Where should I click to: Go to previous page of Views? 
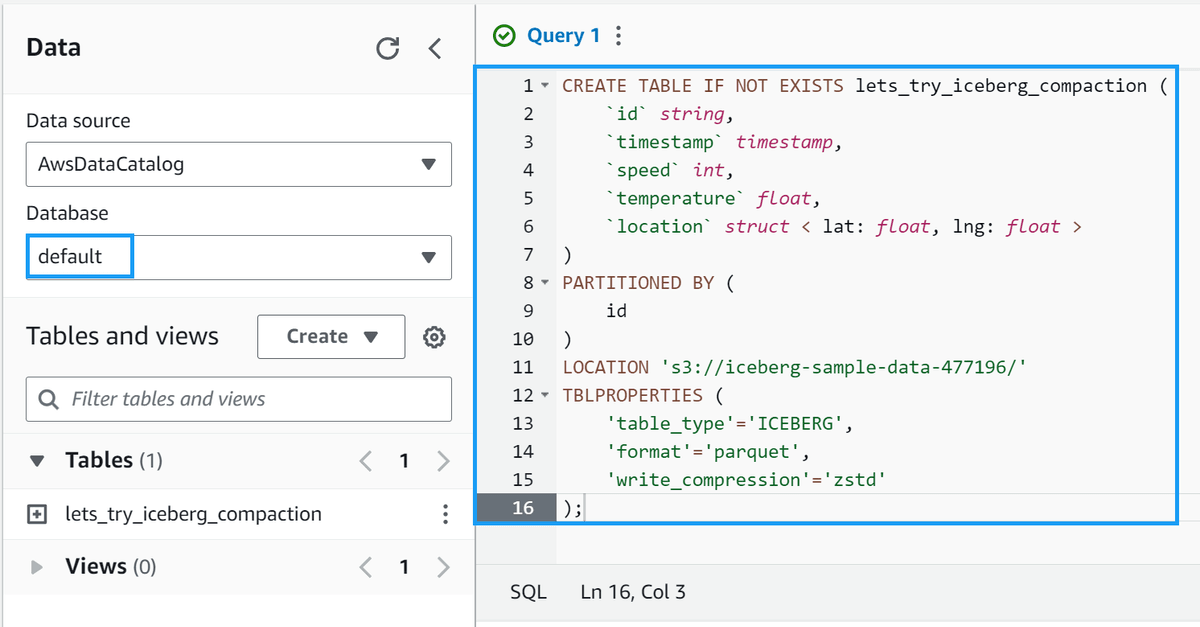click(366, 567)
